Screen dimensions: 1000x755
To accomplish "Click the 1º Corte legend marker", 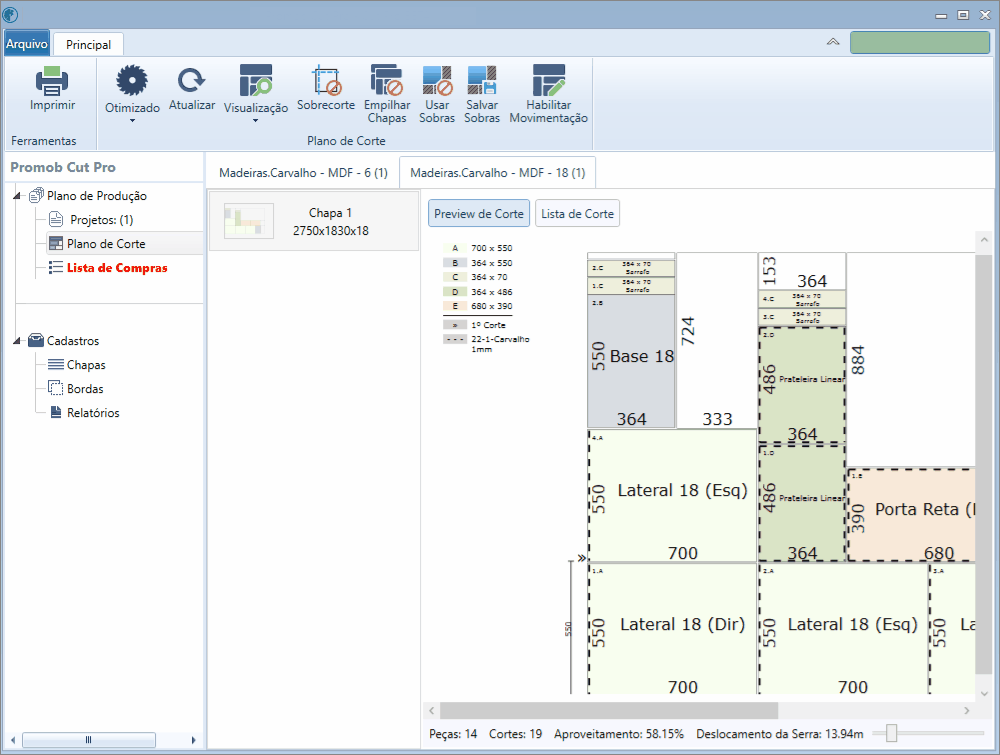I will 455,325.
